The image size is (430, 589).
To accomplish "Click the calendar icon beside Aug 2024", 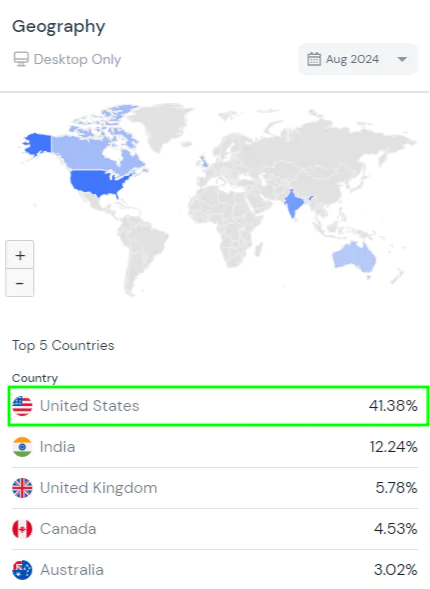I will tap(314, 59).
